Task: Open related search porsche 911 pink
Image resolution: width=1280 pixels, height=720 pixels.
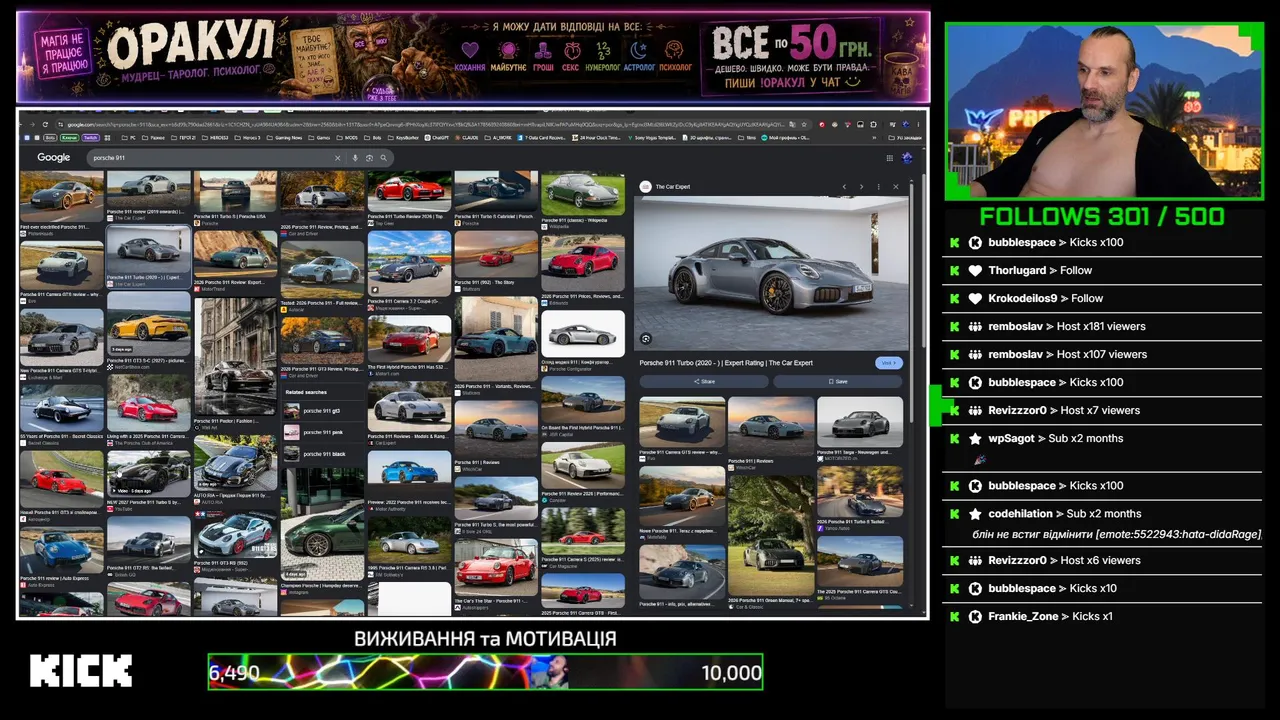Action: [x=322, y=432]
